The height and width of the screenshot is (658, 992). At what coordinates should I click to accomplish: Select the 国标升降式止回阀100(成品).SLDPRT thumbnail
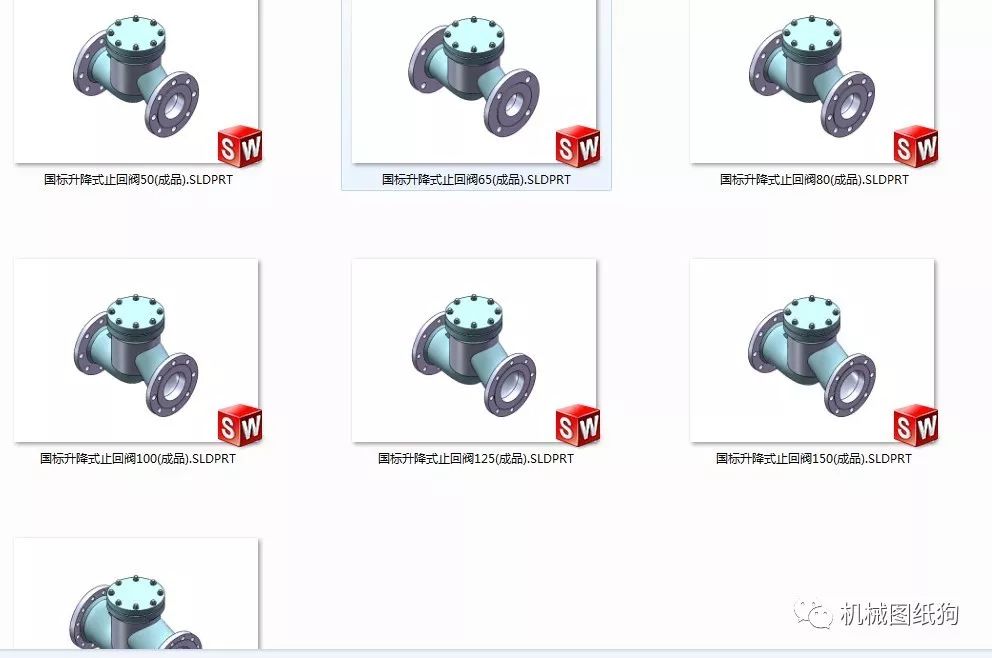136,350
